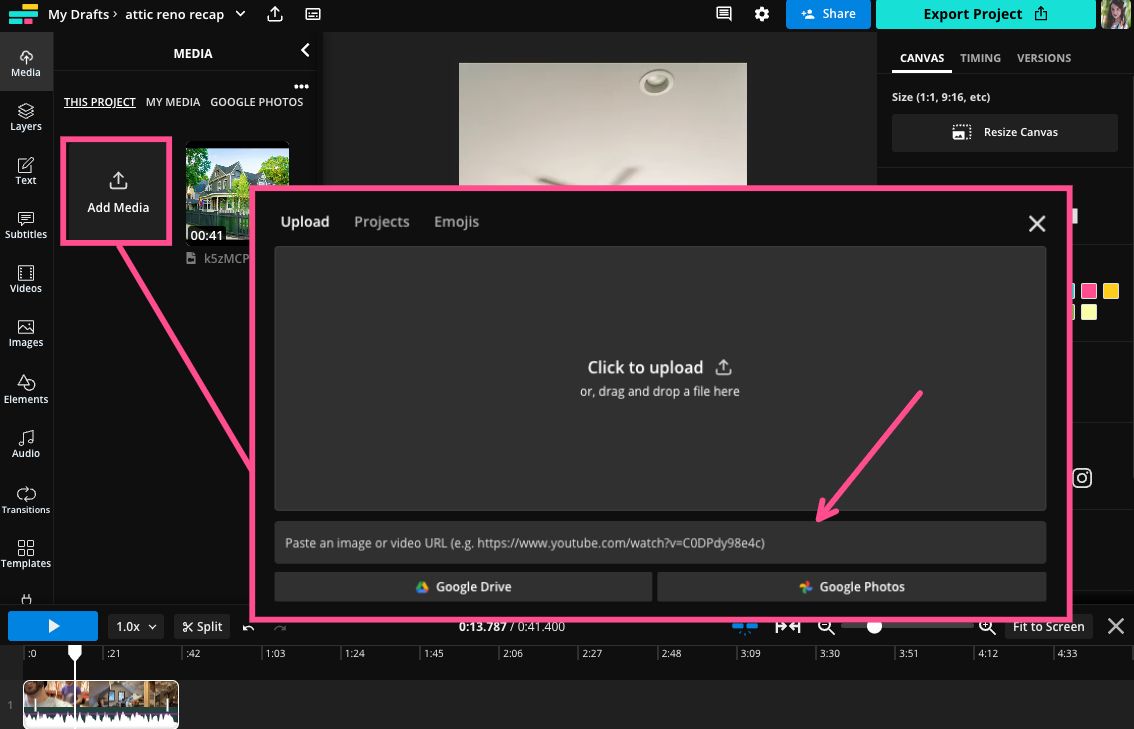Switch to the Projects tab

tap(381, 222)
